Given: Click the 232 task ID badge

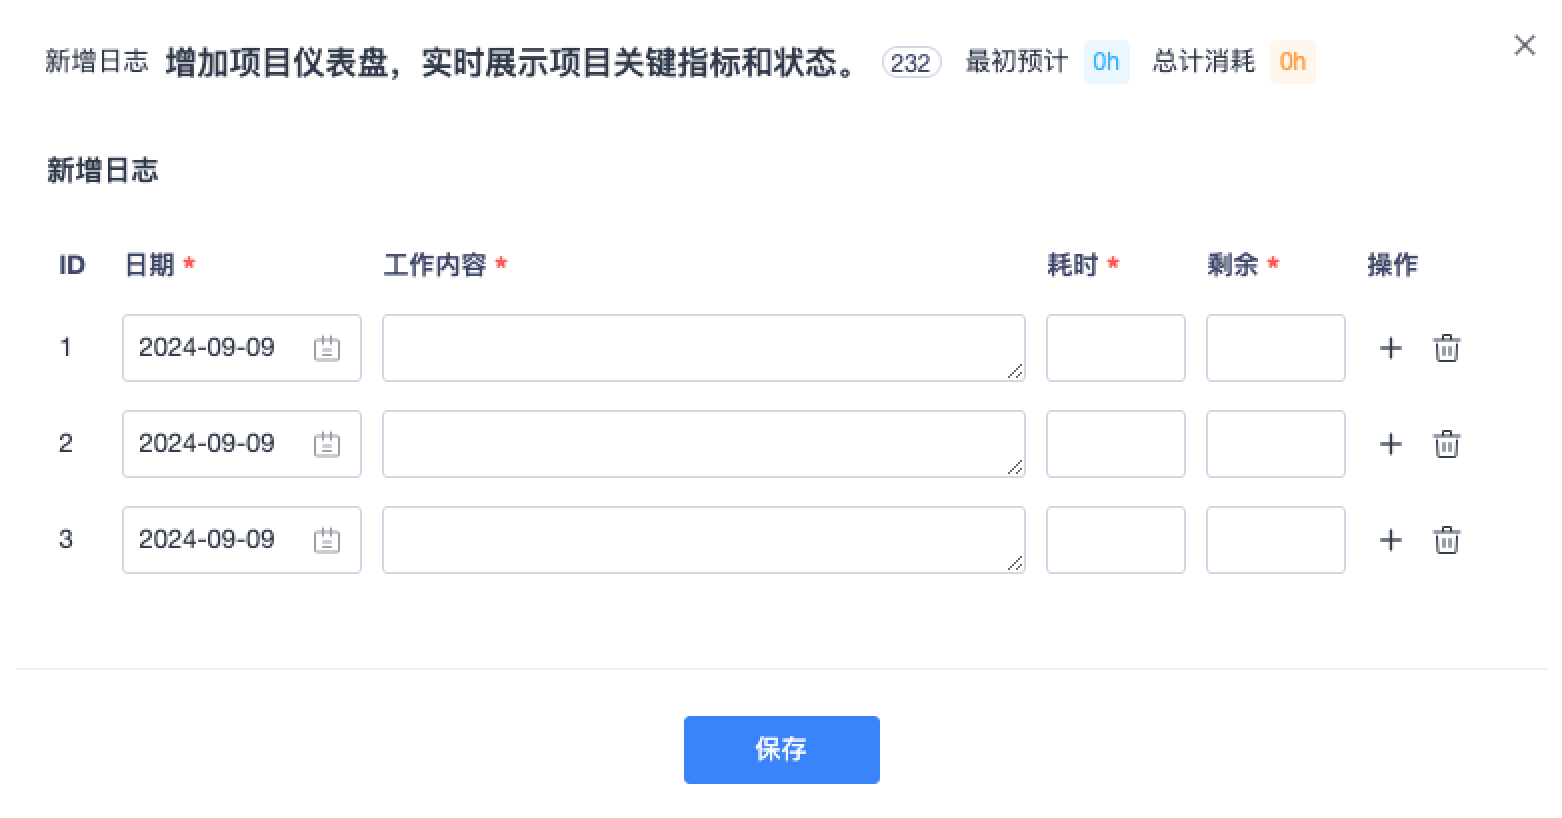Looking at the screenshot, I should click(x=911, y=63).
